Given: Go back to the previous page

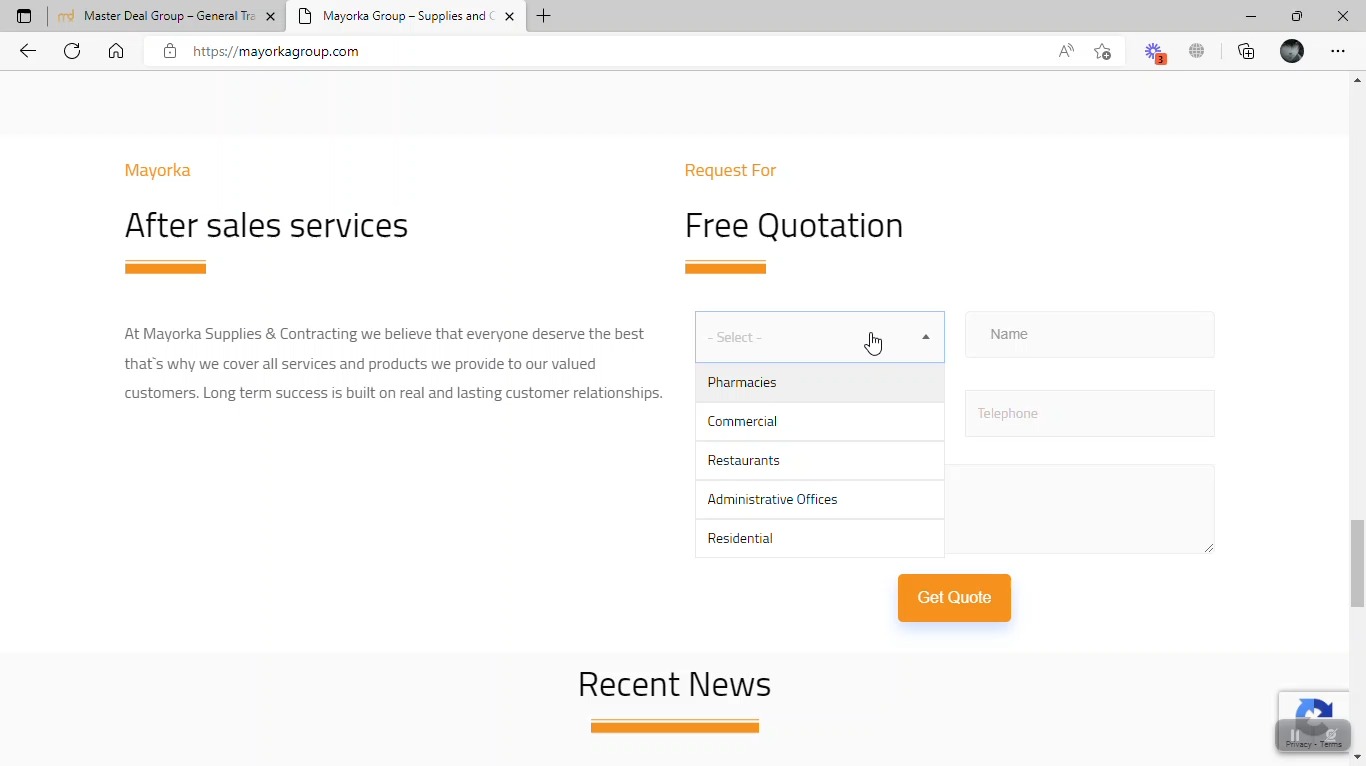Looking at the screenshot, I should click(x=28, y=51).
